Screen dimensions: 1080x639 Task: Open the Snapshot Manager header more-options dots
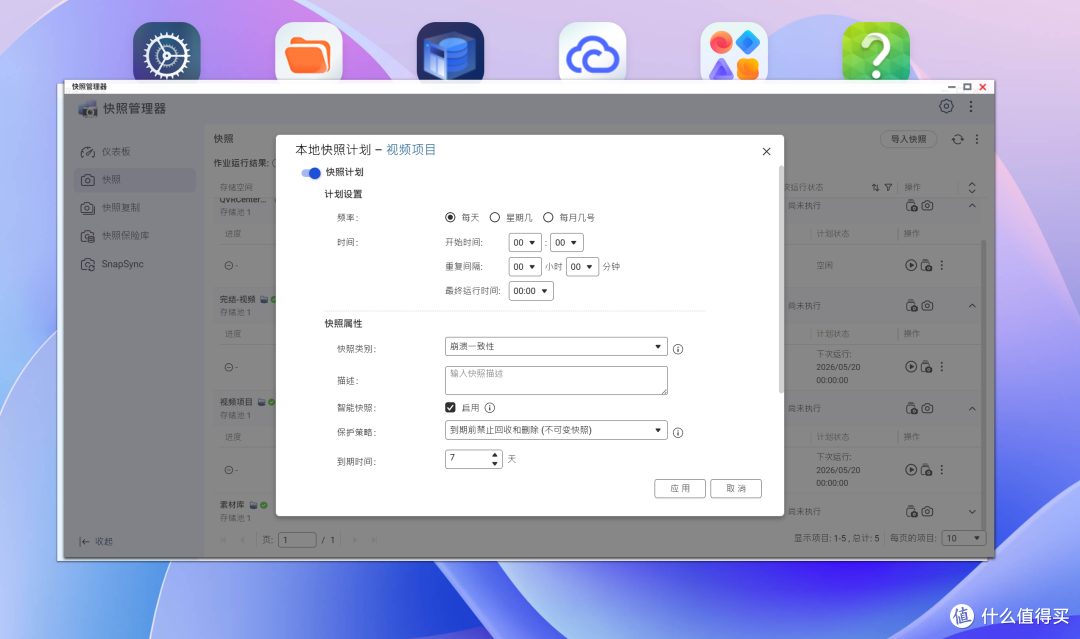tap(971, 106)
